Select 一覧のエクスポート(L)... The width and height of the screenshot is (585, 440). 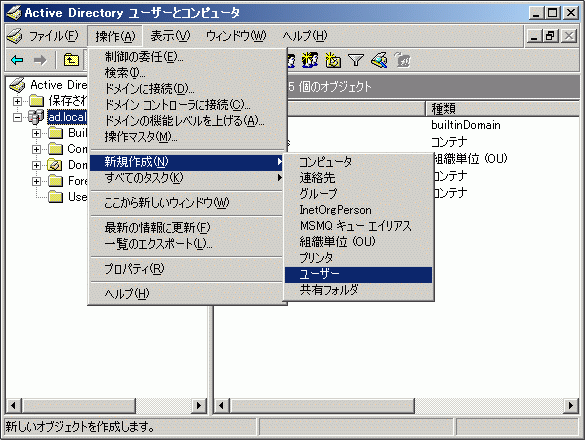click(x=187, y=244)
